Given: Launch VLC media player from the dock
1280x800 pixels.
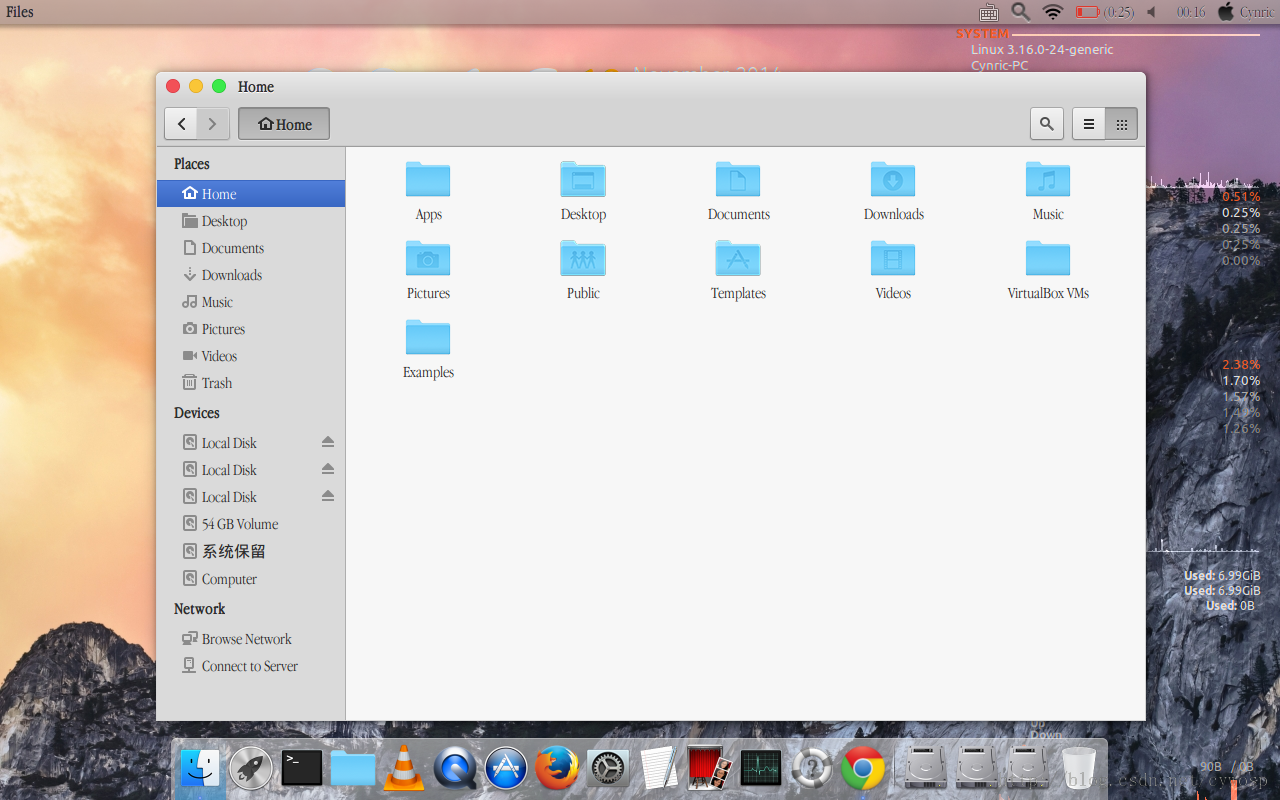Looking at the screenshot, I should point(404,768).
